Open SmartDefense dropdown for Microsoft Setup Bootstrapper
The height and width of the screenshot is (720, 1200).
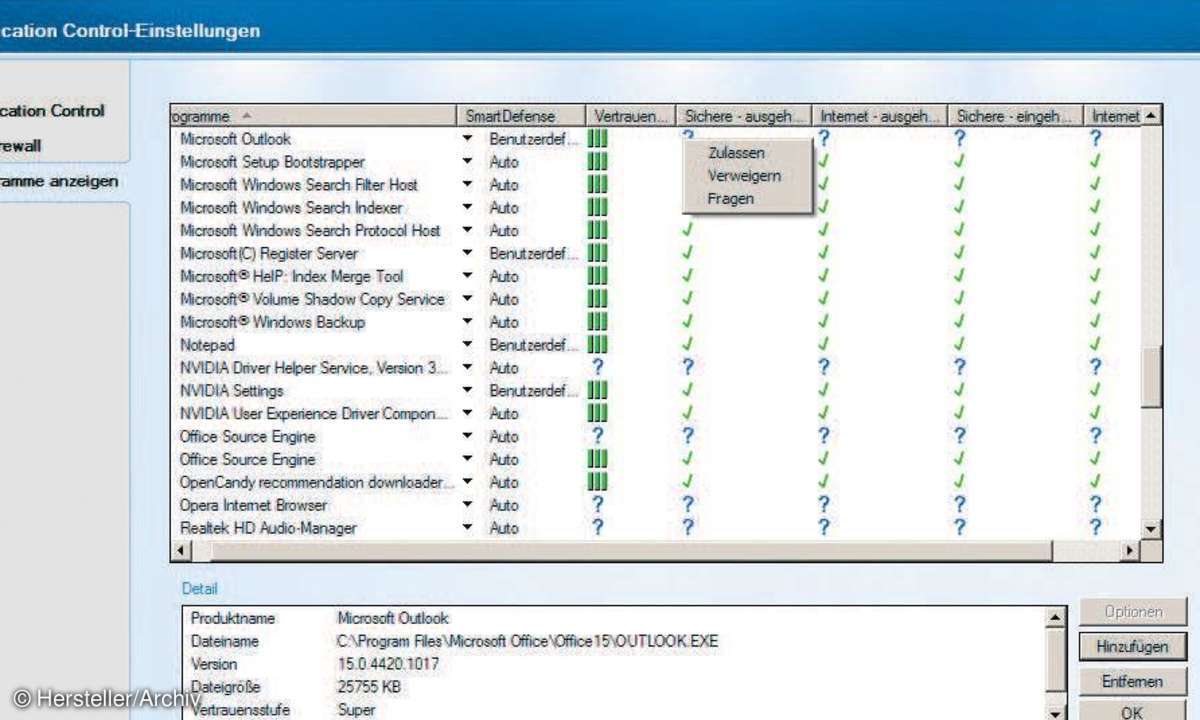coord(468,162)
